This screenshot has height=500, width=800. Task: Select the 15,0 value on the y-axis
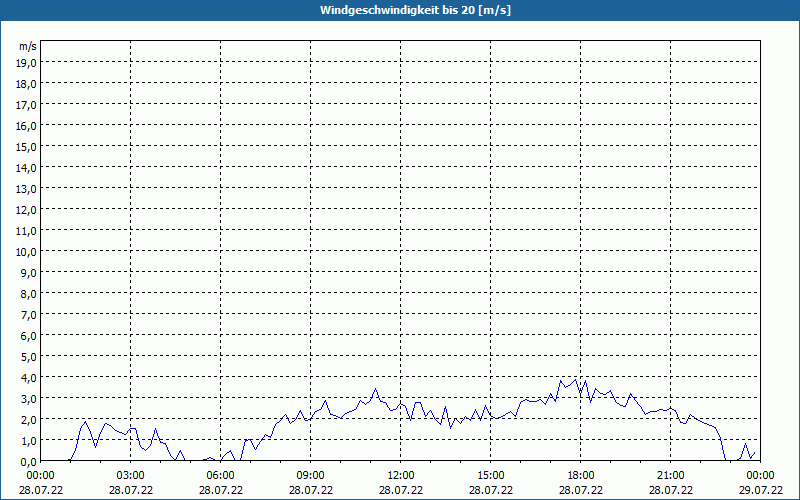point(26,146)
